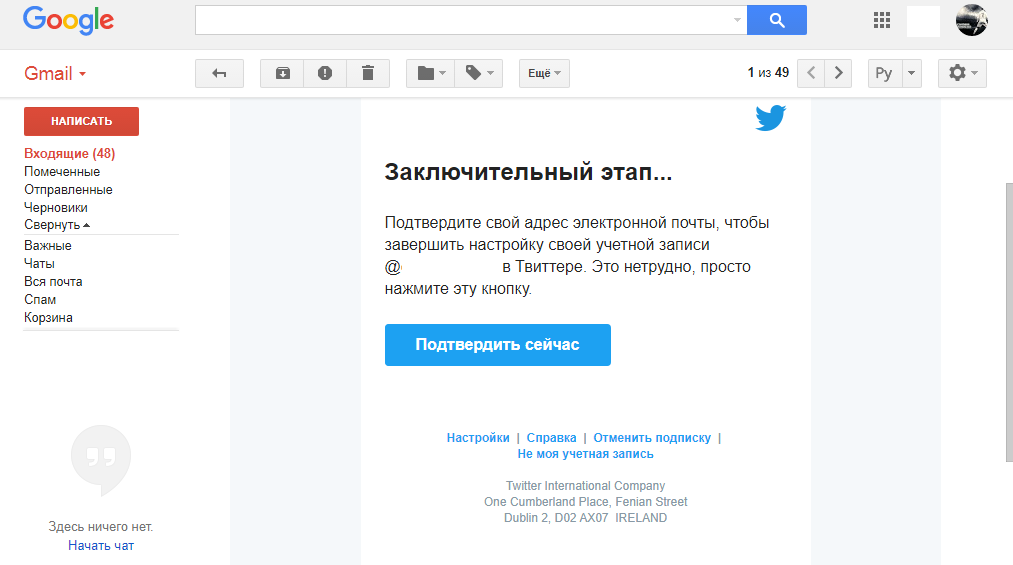
Task: Open the Помеченные folder
Action: pos(62,172)
